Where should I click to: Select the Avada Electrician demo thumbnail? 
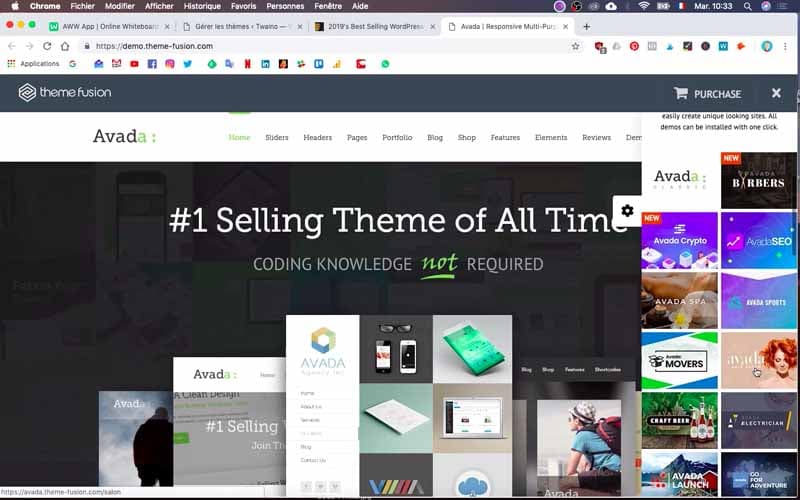point(759,420)
